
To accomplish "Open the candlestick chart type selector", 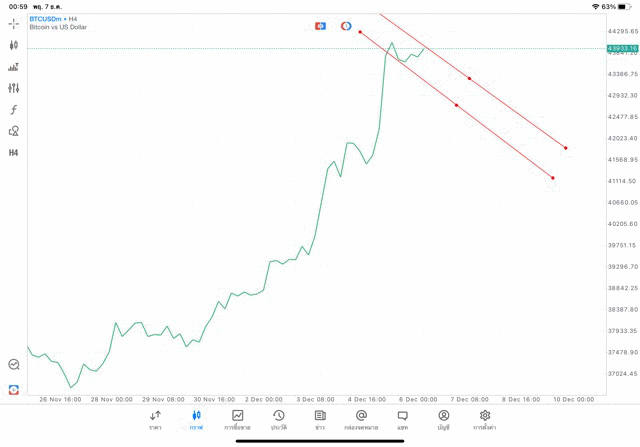I will [14, 45].
